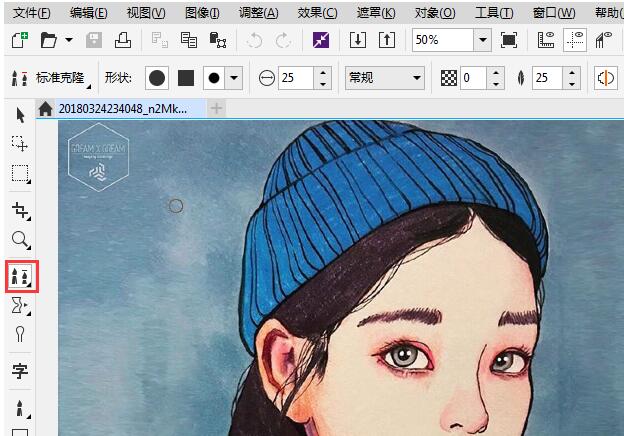The width and height of the screenshot is (624, 436).
Task: Open the 编辑(E) menu
Action: pyautogui.click(x=88, y=13)
